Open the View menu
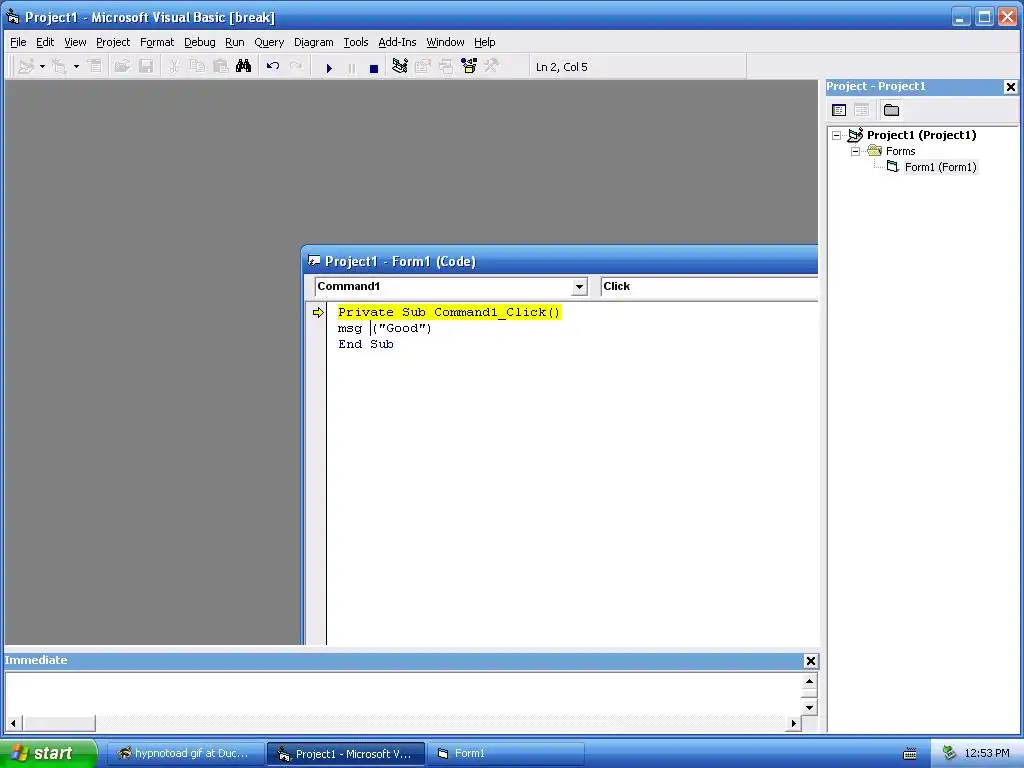This screenshot has height=768, width=1024. 75,42
